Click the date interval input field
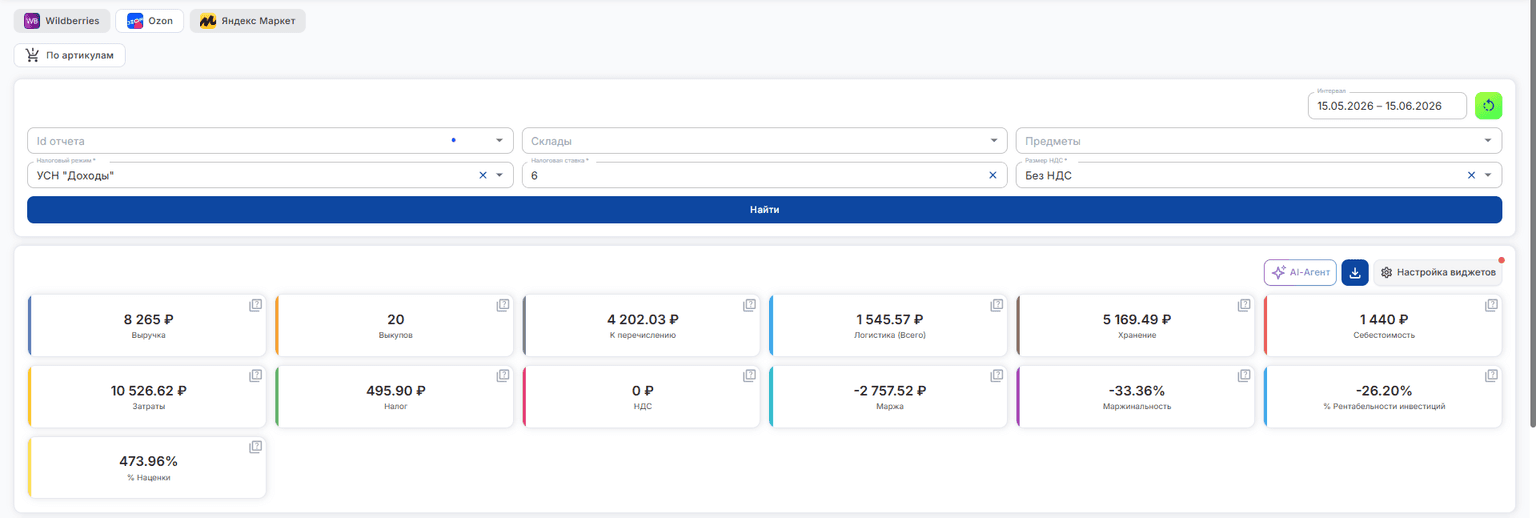 [1387, 105]
